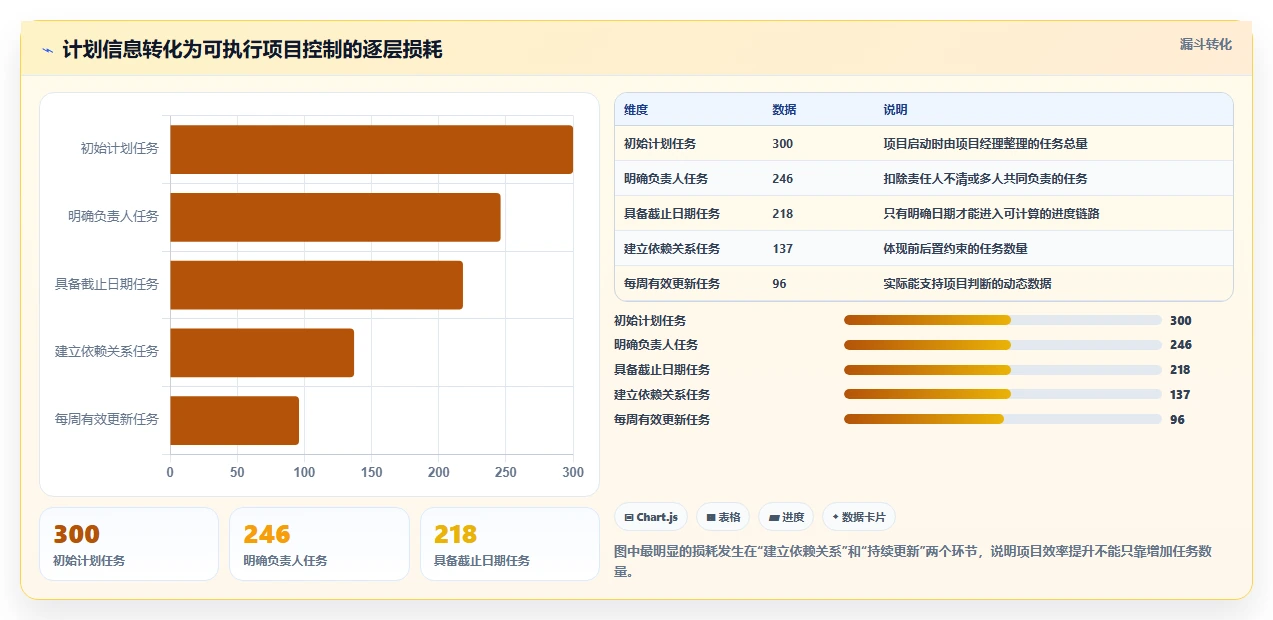Click table value 300 in 数据 column
This screenshot has height=620, width=1273.
pyautogui.click(x=783, y=144)
